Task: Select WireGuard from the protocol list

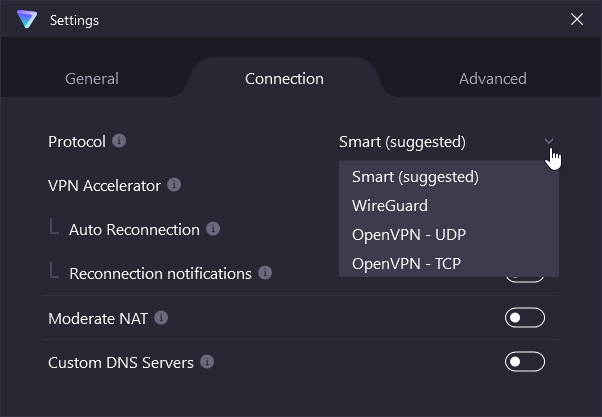Action: tap(389, 206)
